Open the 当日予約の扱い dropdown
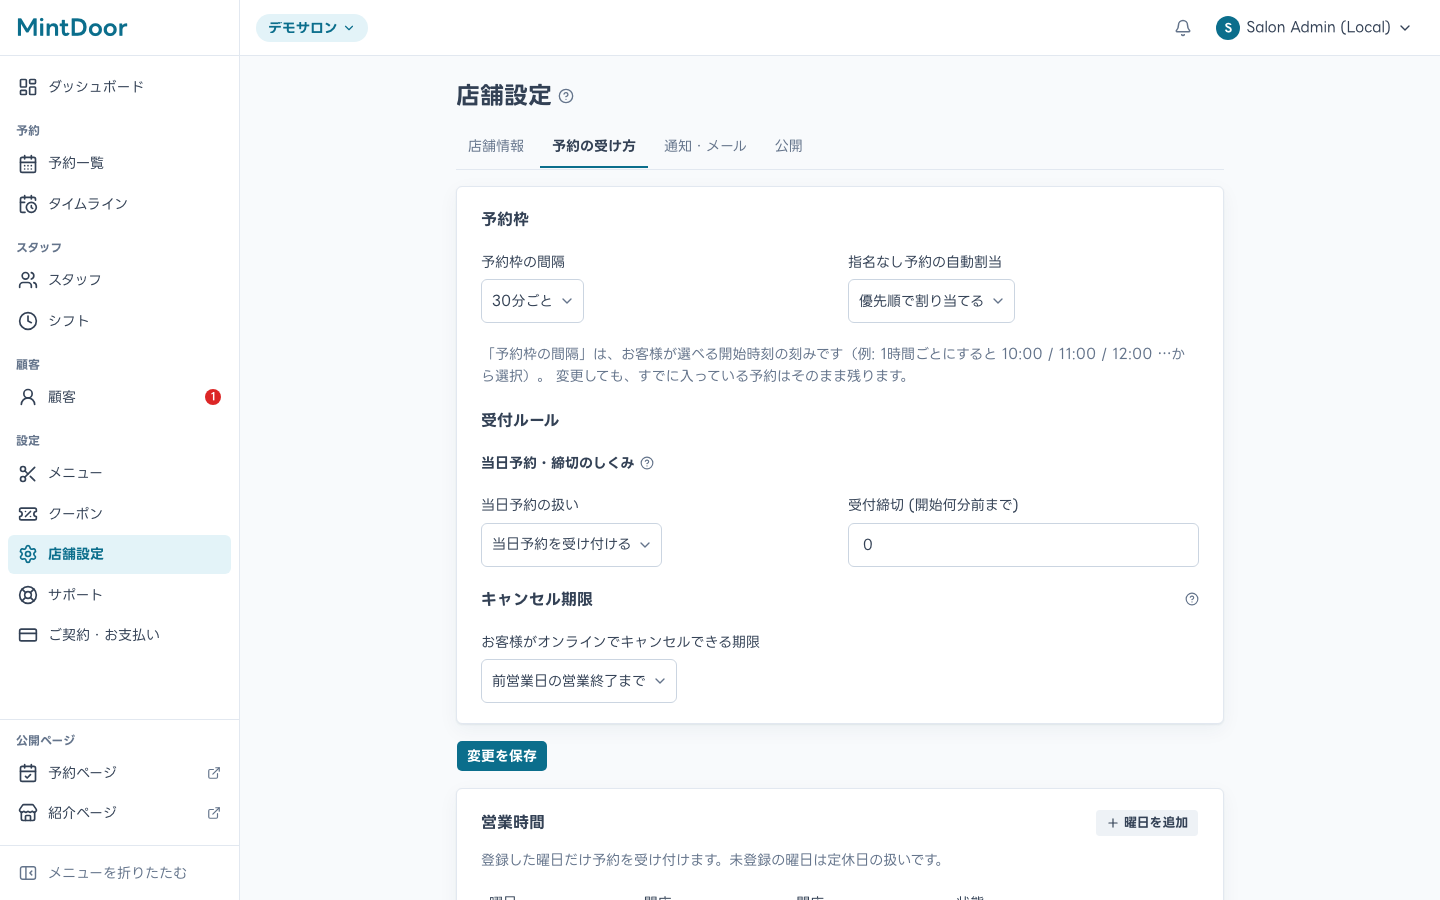Image resolution: width=1440 pixels, height=900 pixels. [x=571, y=545]
